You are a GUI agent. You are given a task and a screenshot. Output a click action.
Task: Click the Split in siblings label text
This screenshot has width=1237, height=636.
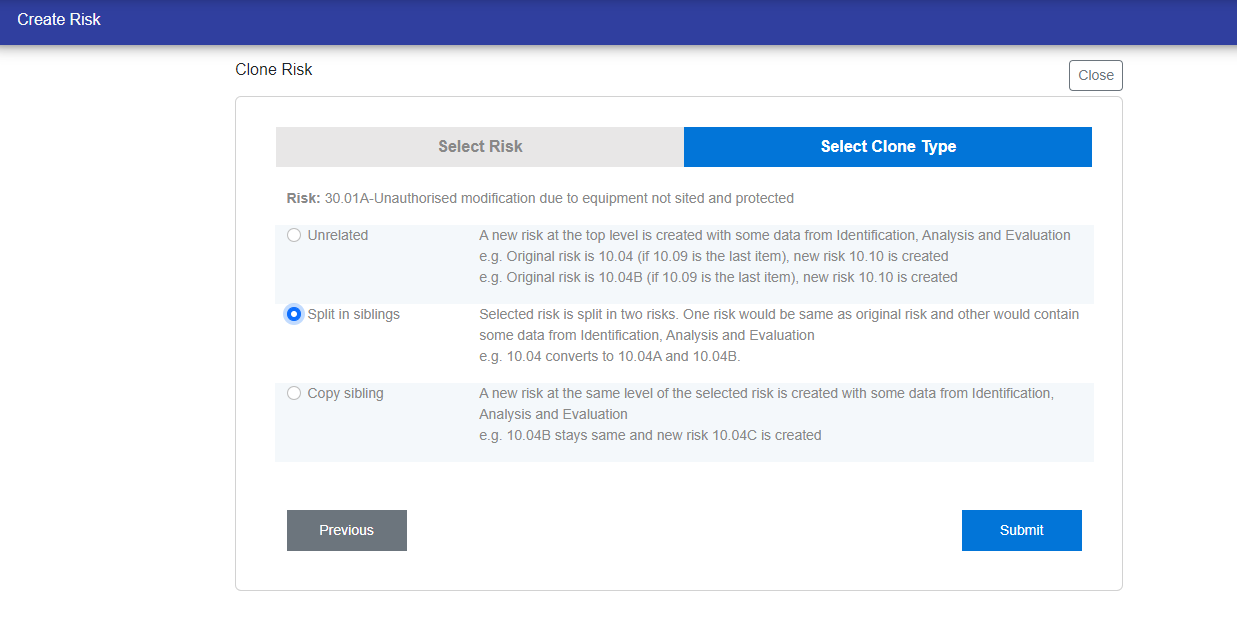[353, 314]
